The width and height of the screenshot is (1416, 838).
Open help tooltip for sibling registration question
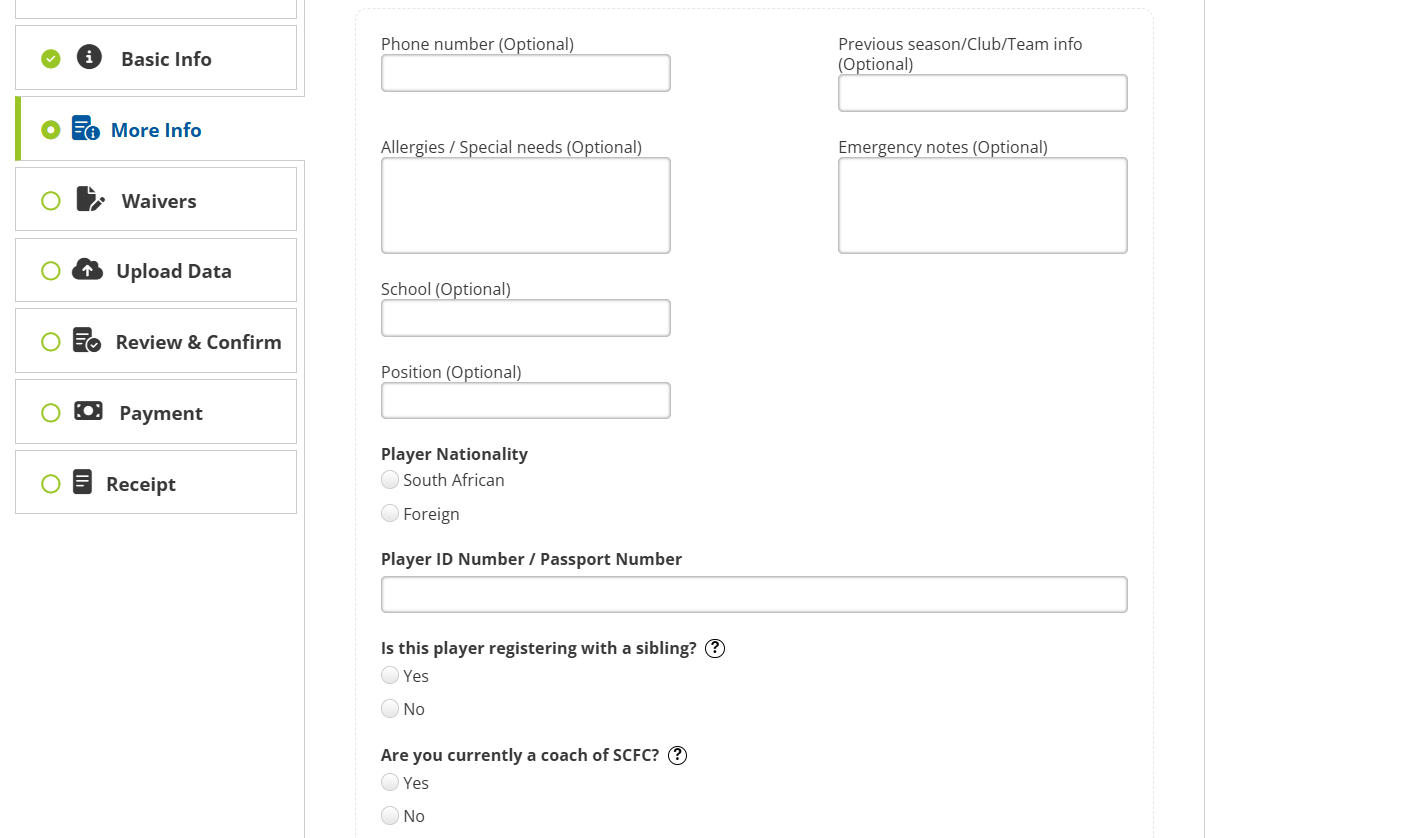point(715,648)
